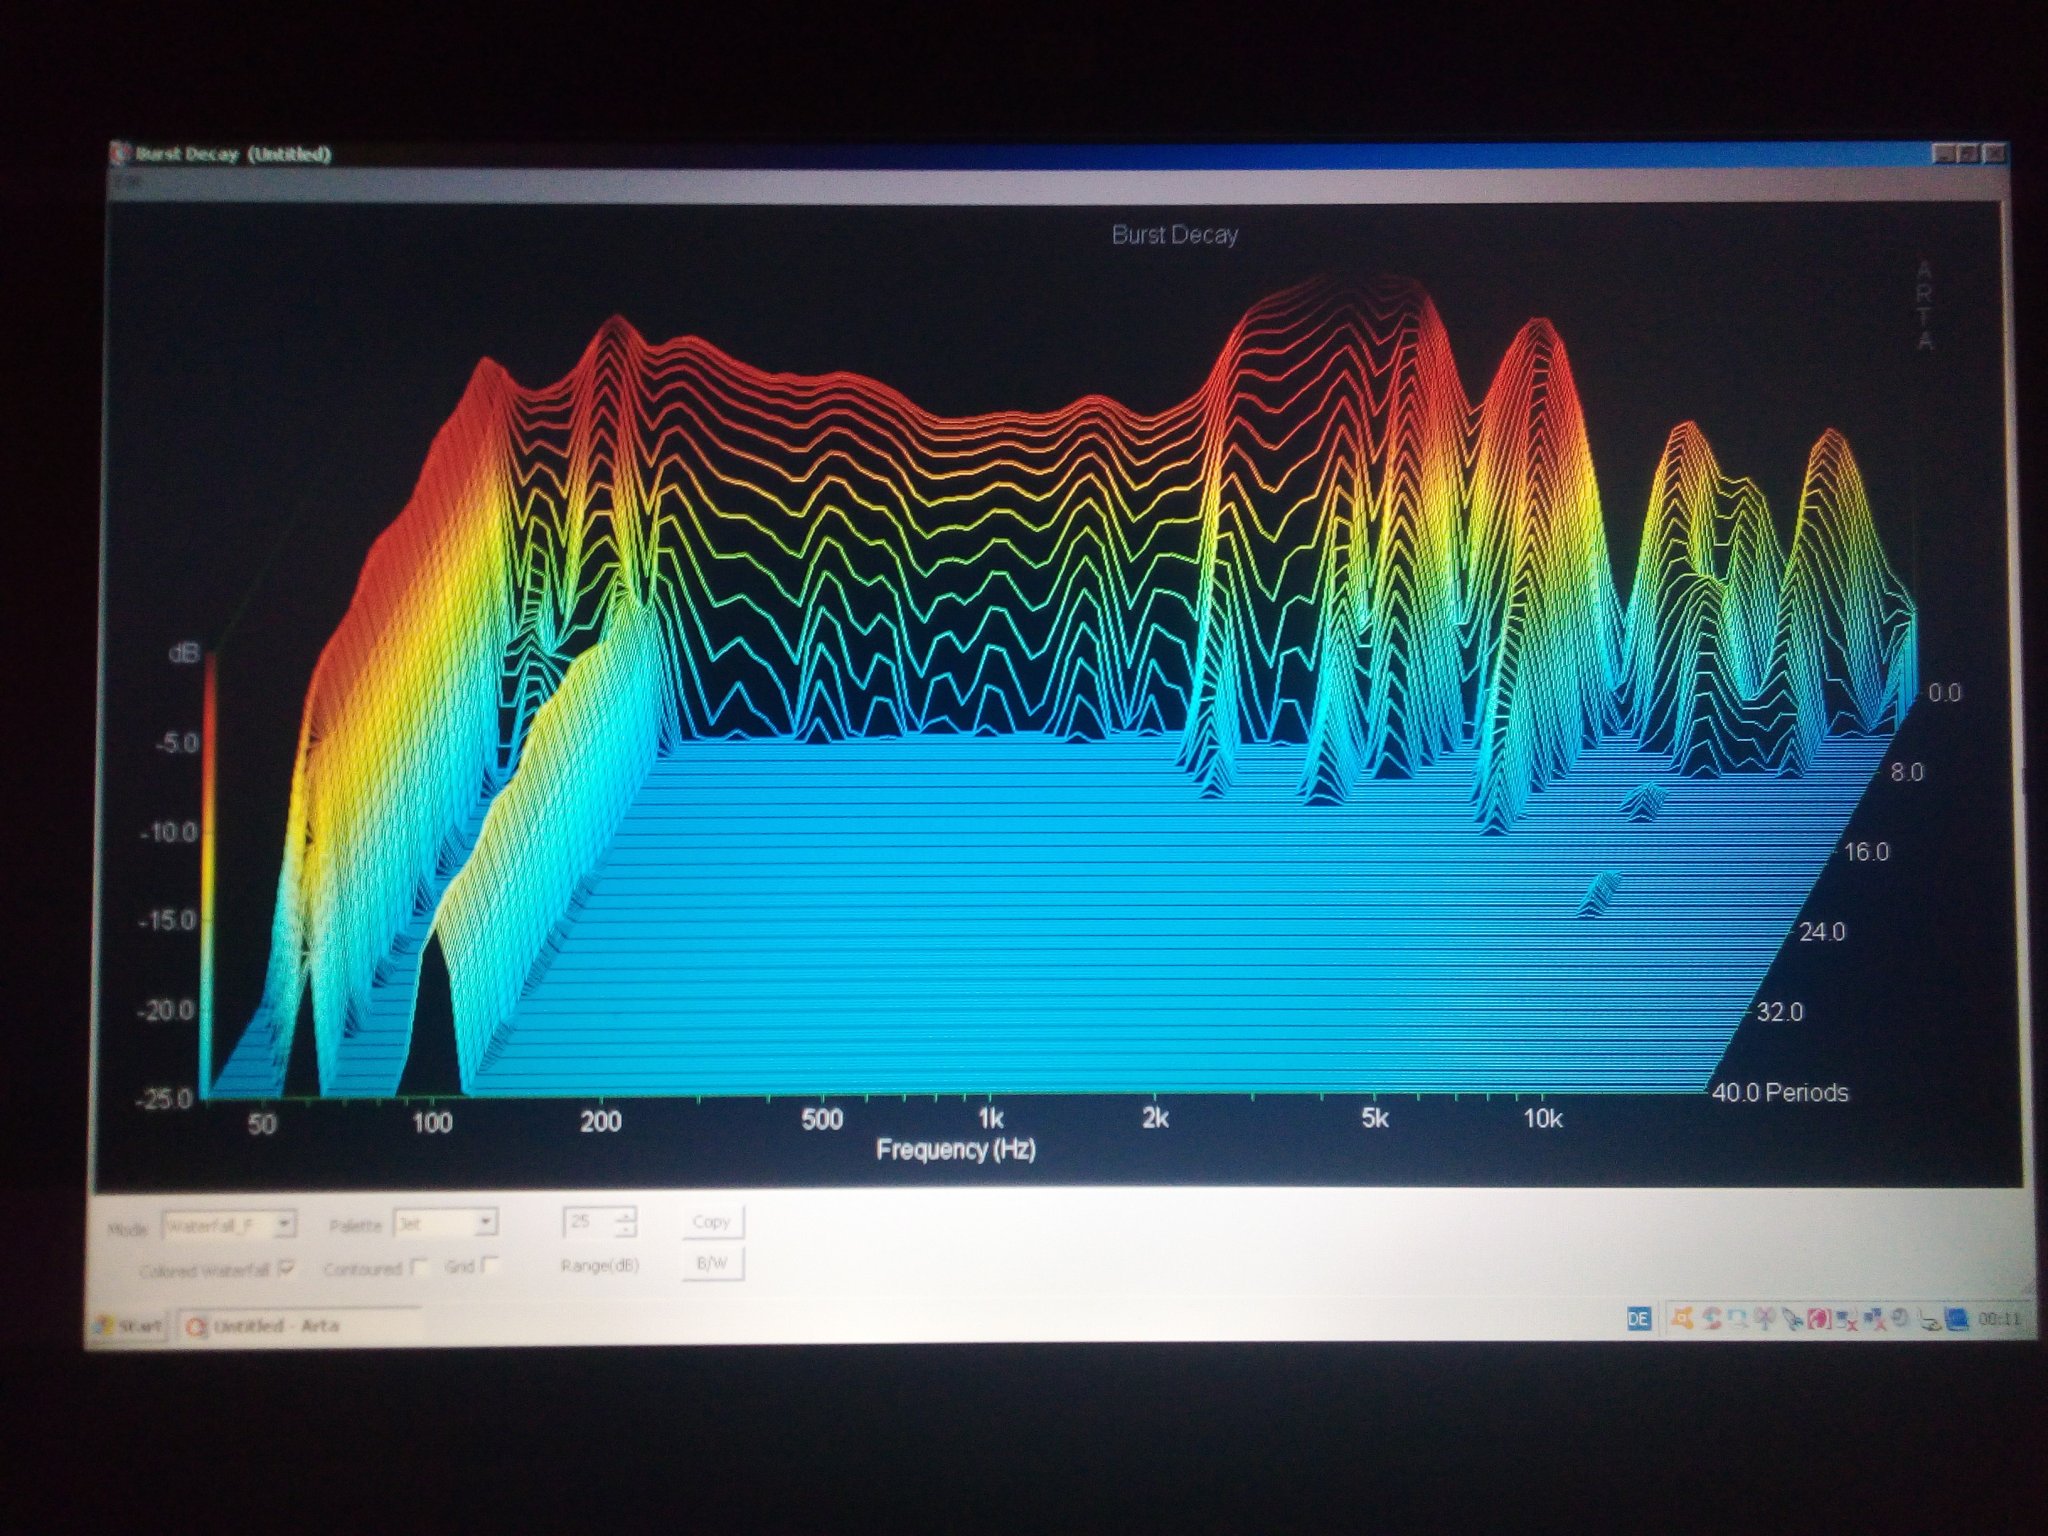This screenshot has height=1536, width=2048.
Task: Click the dB color scale bar
Action: point(209,875)
